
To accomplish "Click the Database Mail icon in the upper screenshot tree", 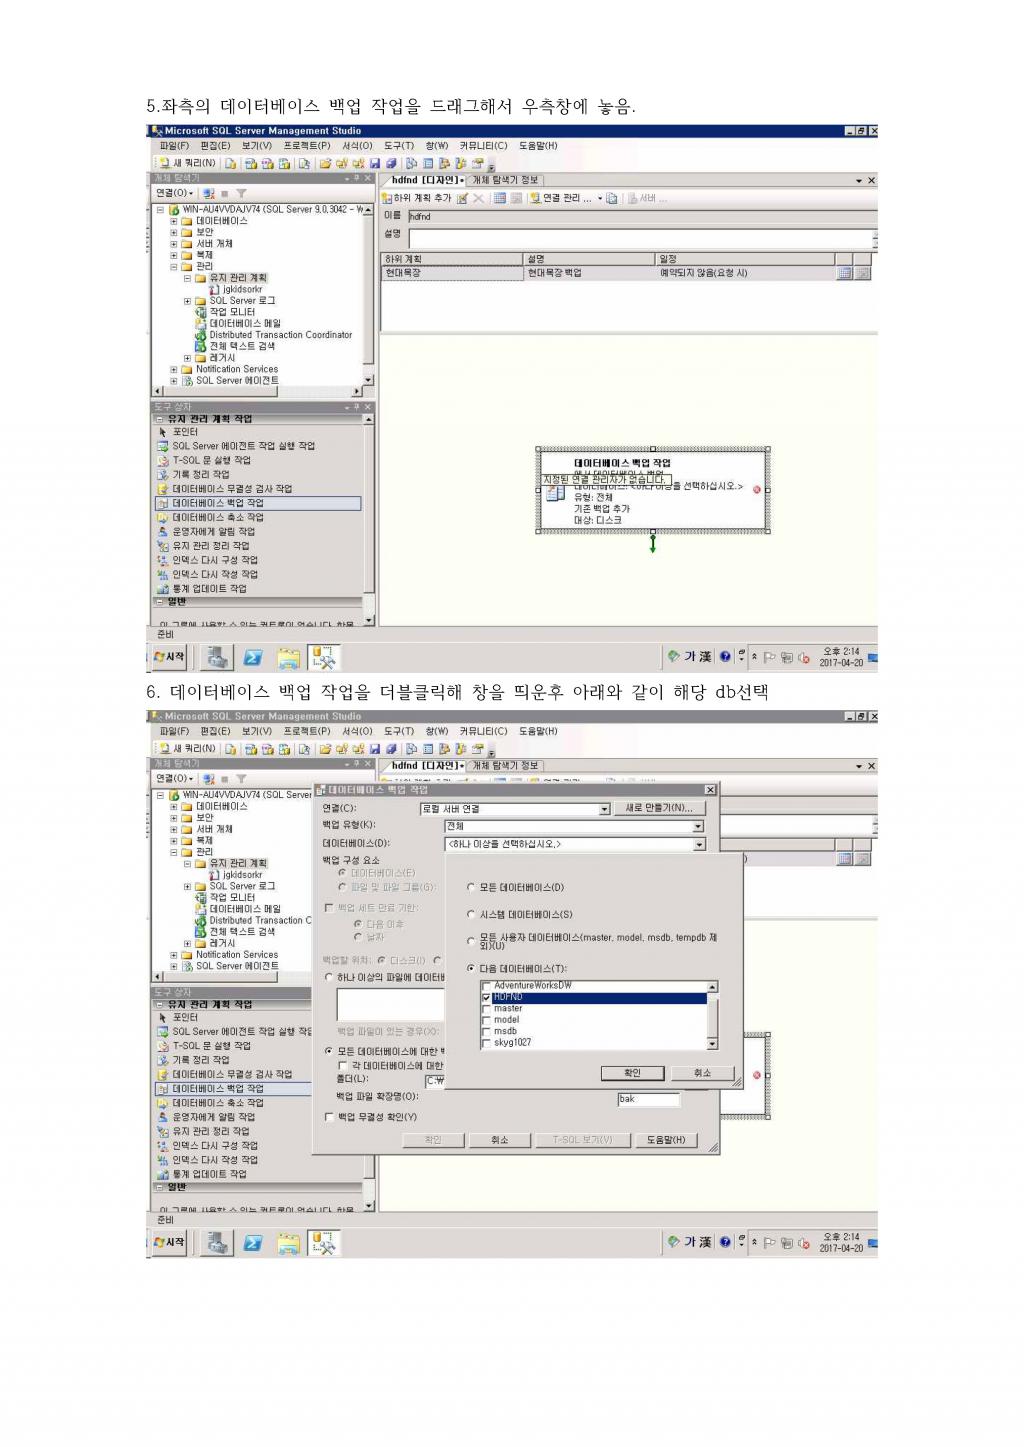I will pos(201,323).
